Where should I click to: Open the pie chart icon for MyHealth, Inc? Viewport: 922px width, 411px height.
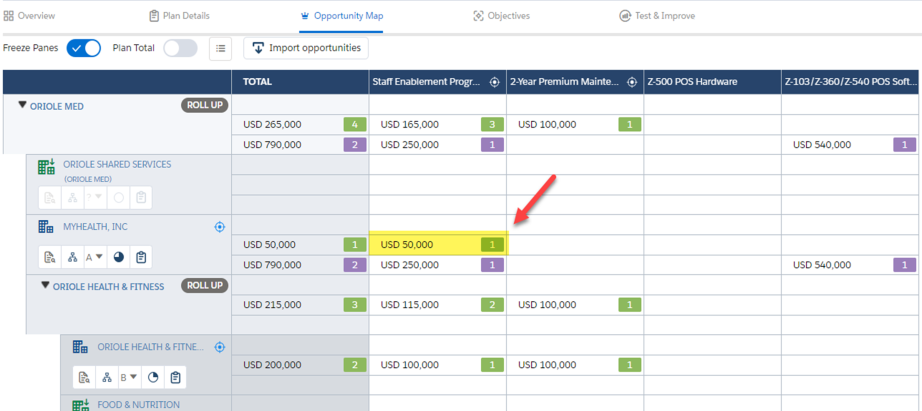pyautogui.click(x=119, y=257)
